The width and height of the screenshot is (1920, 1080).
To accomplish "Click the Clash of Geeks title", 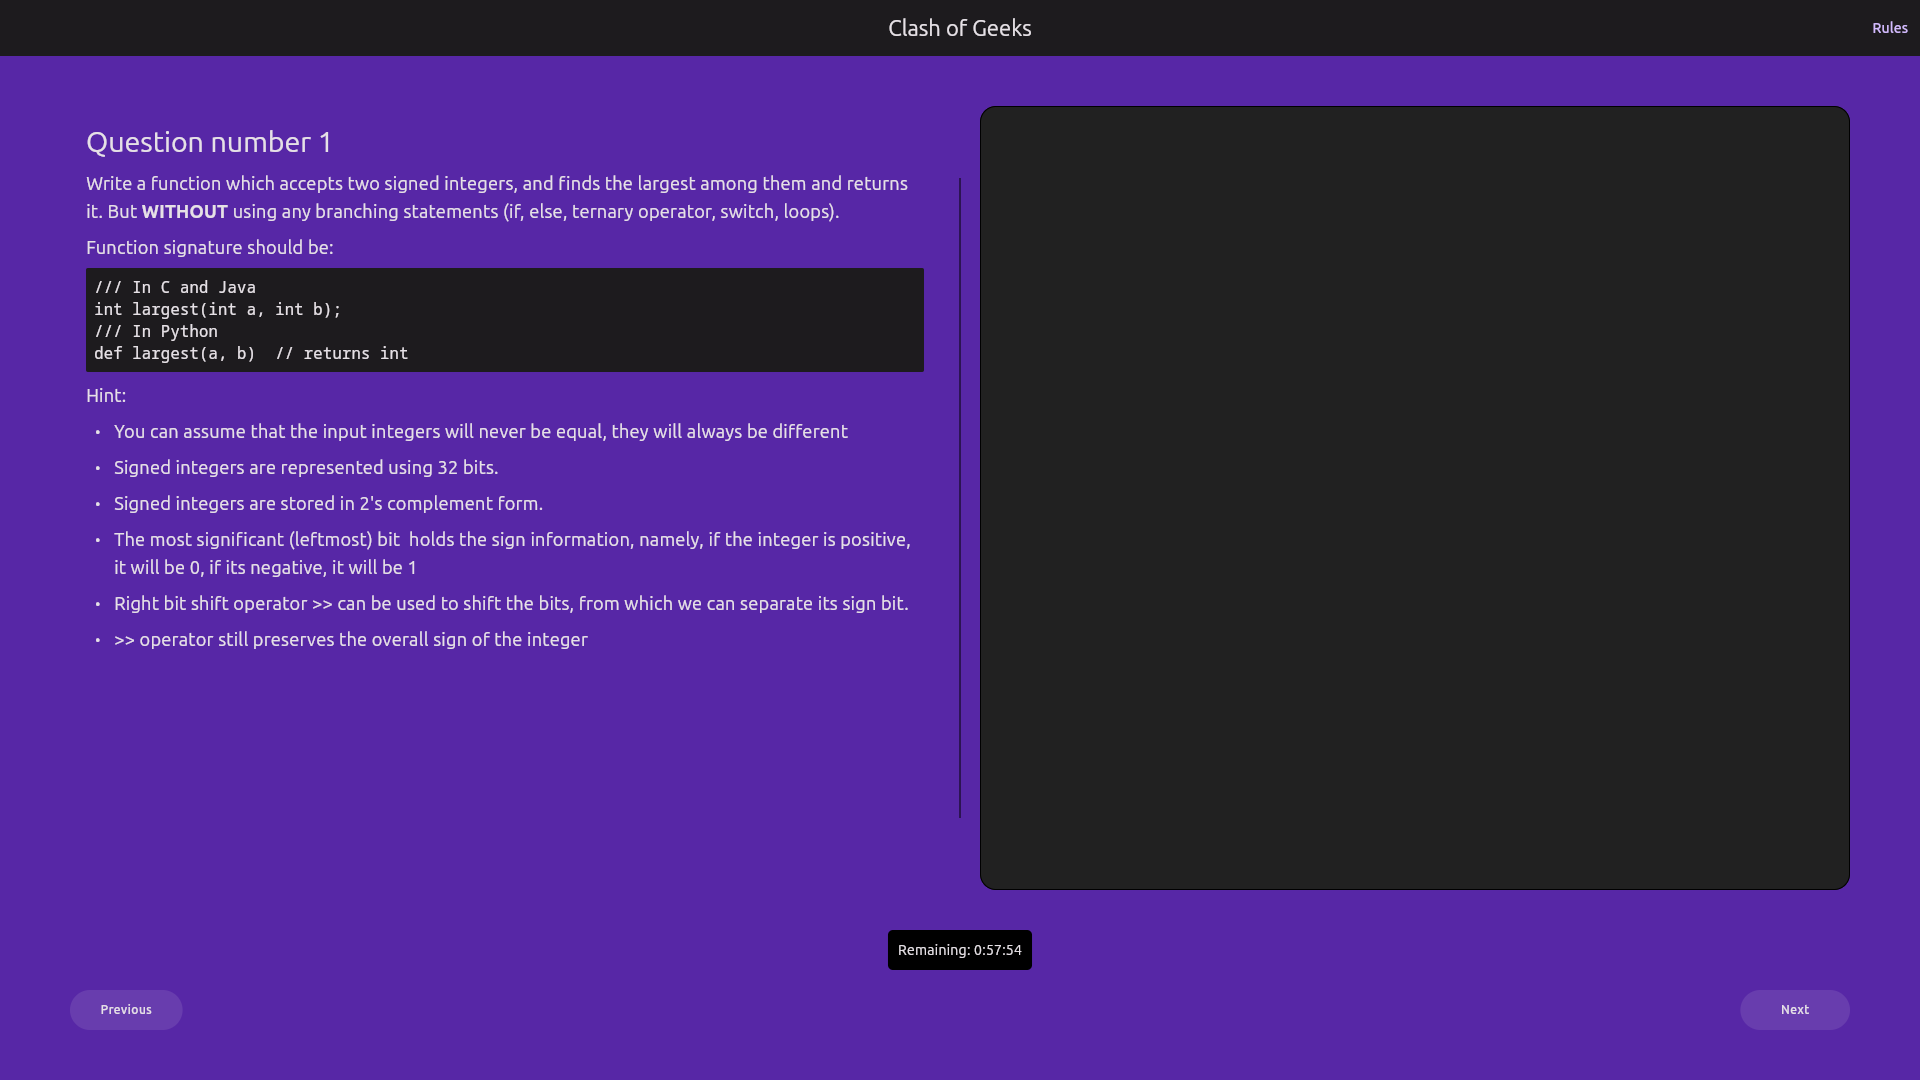I will click(x=959, y=28).
